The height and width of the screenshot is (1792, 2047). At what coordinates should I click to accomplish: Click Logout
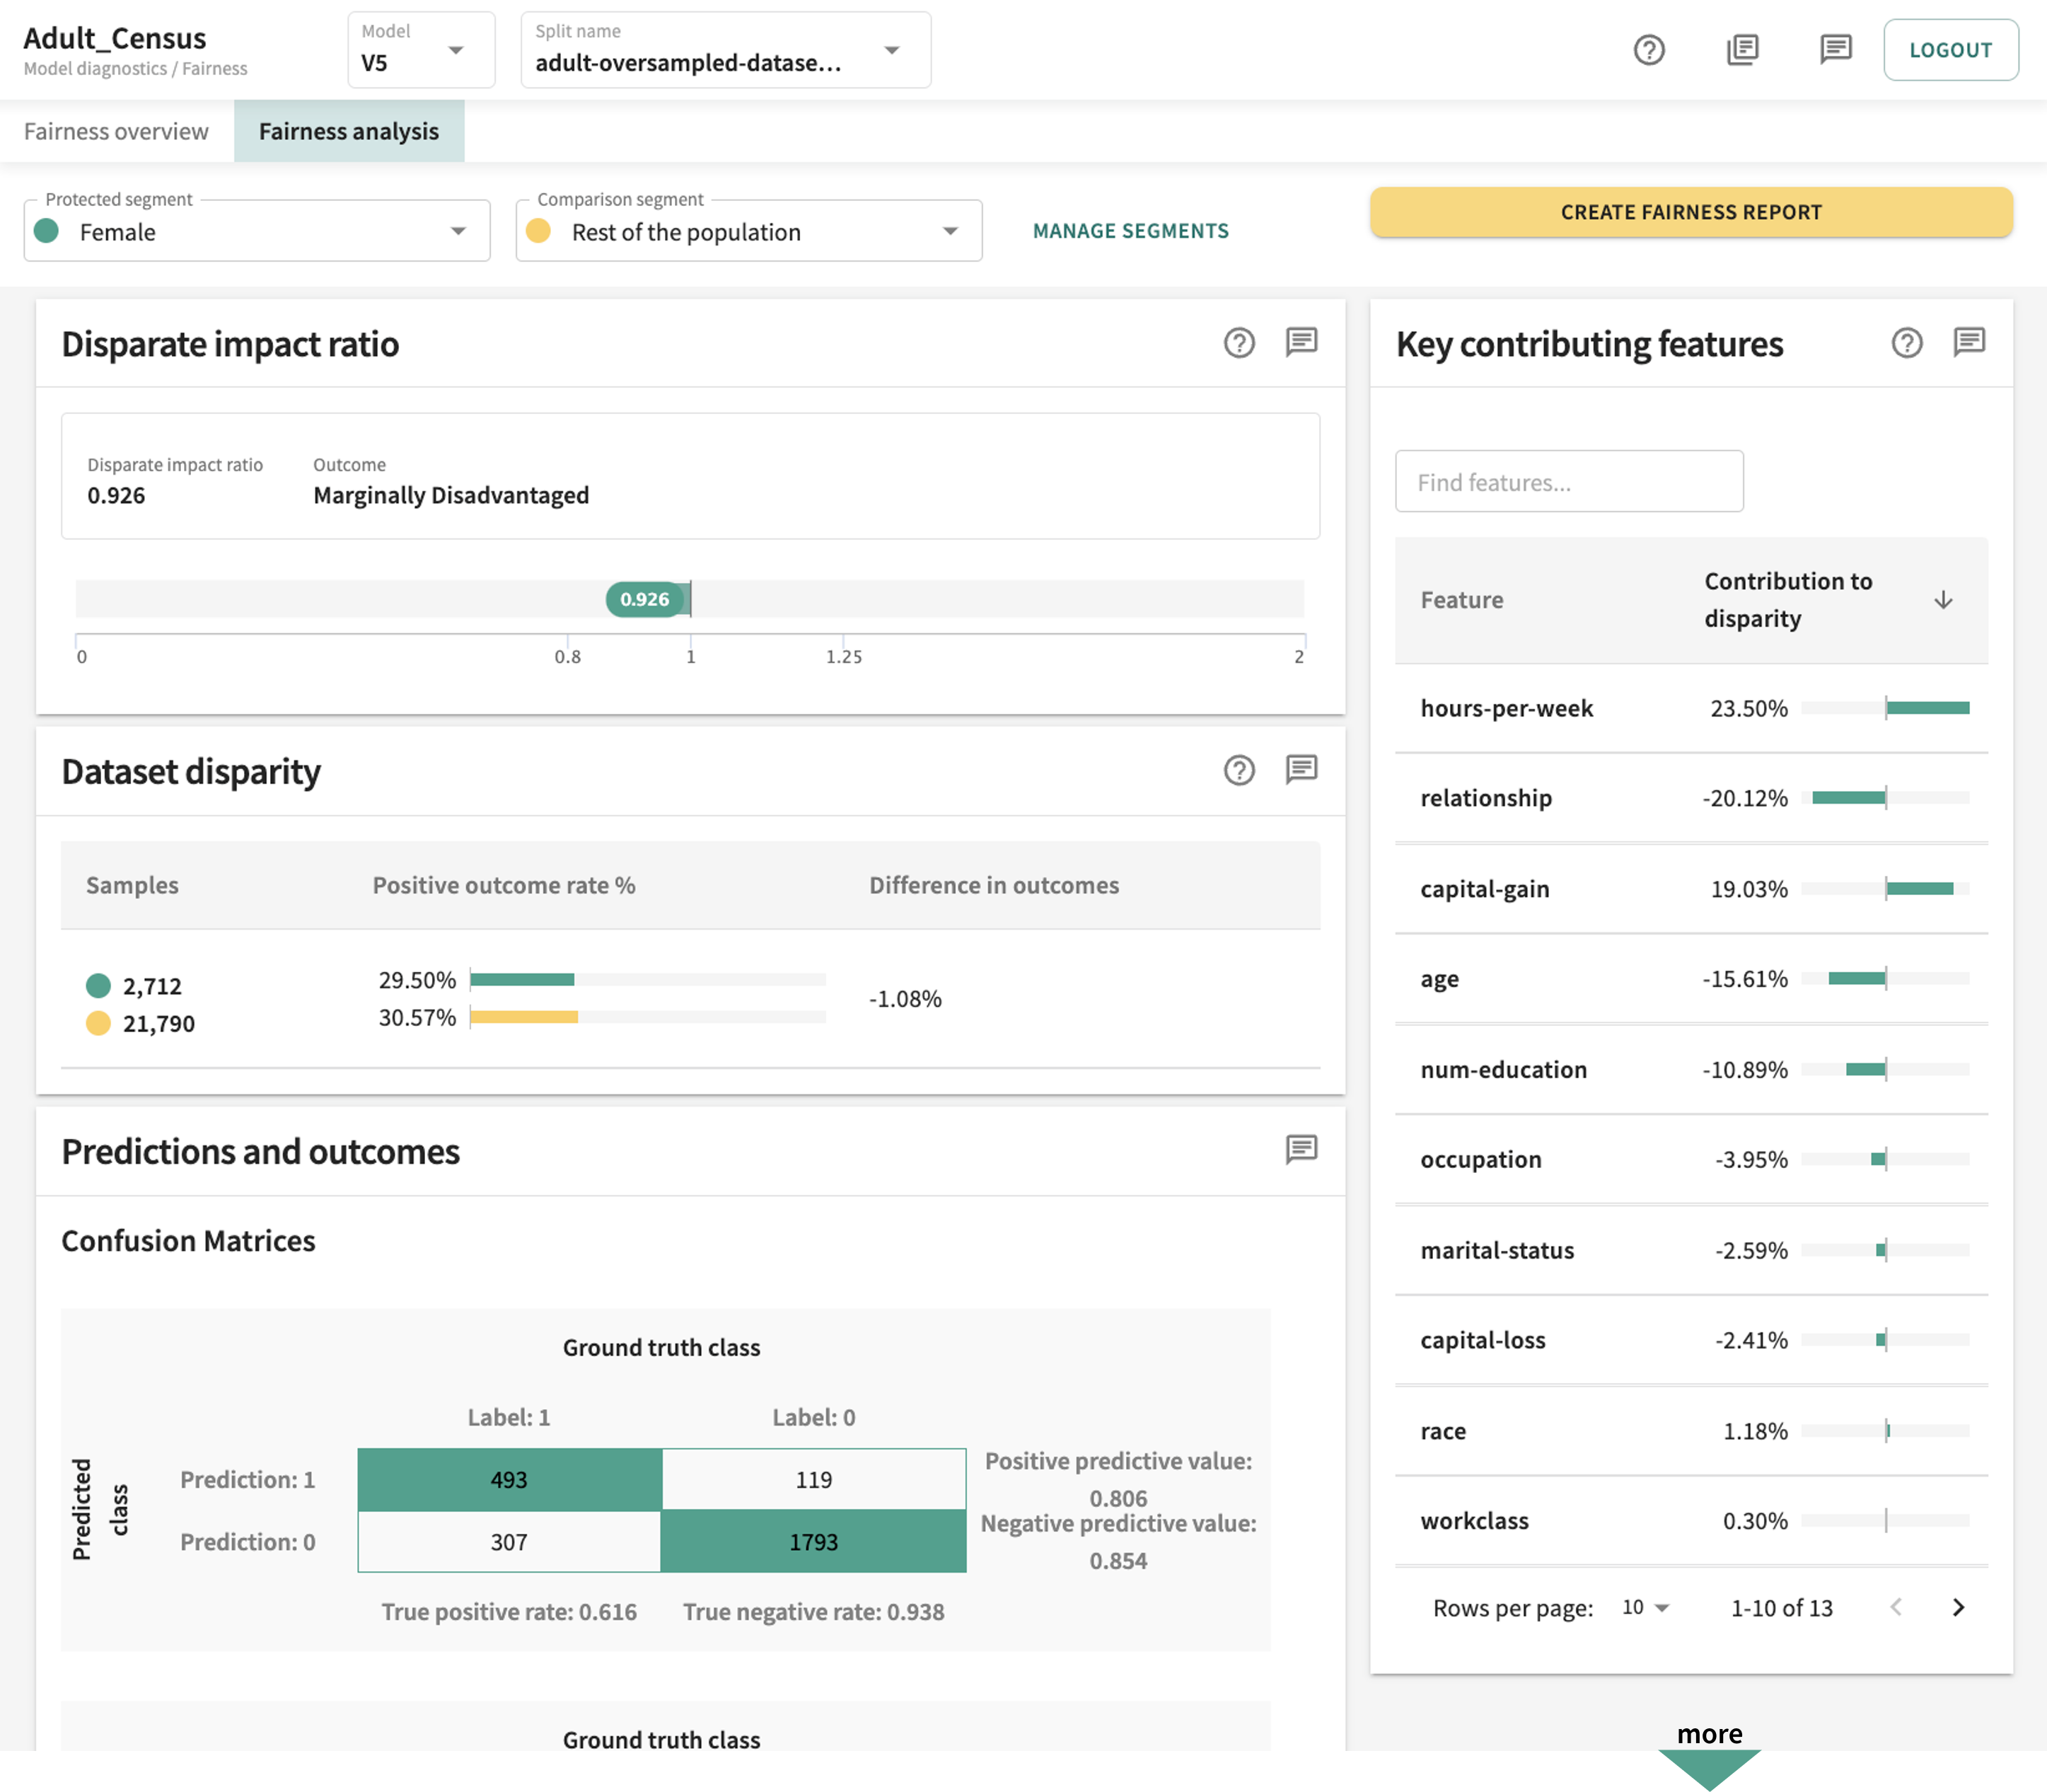tap(1950, 49)
